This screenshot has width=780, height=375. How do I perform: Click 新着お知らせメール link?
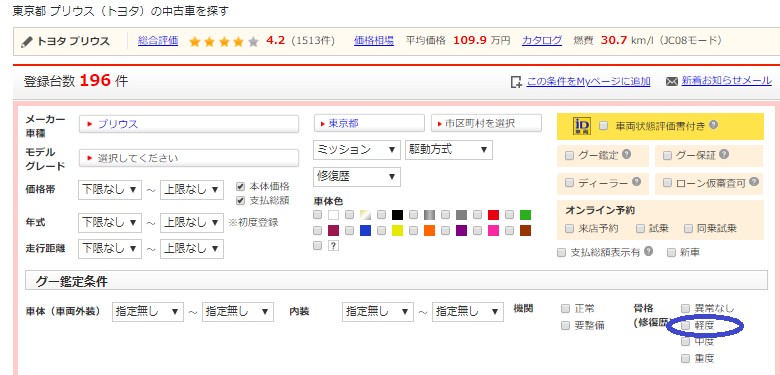(x=726, y=81)
